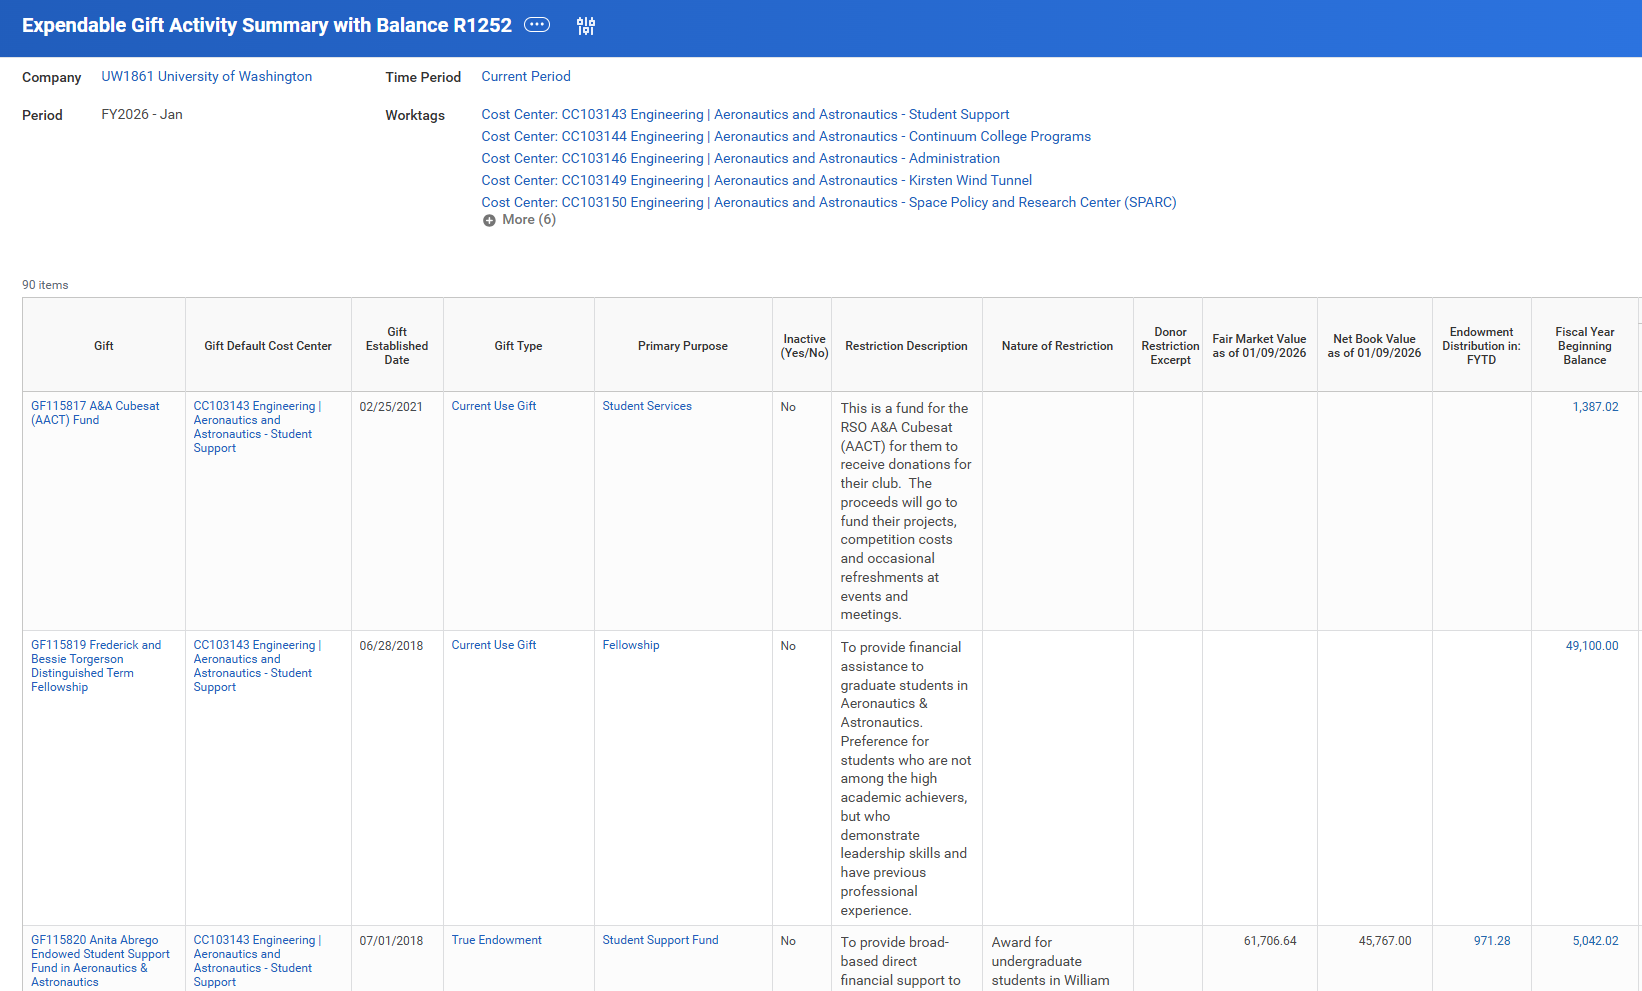Select the Inactive value No for GF115819
Screen dimensions: 1642x991
point(788,646)
